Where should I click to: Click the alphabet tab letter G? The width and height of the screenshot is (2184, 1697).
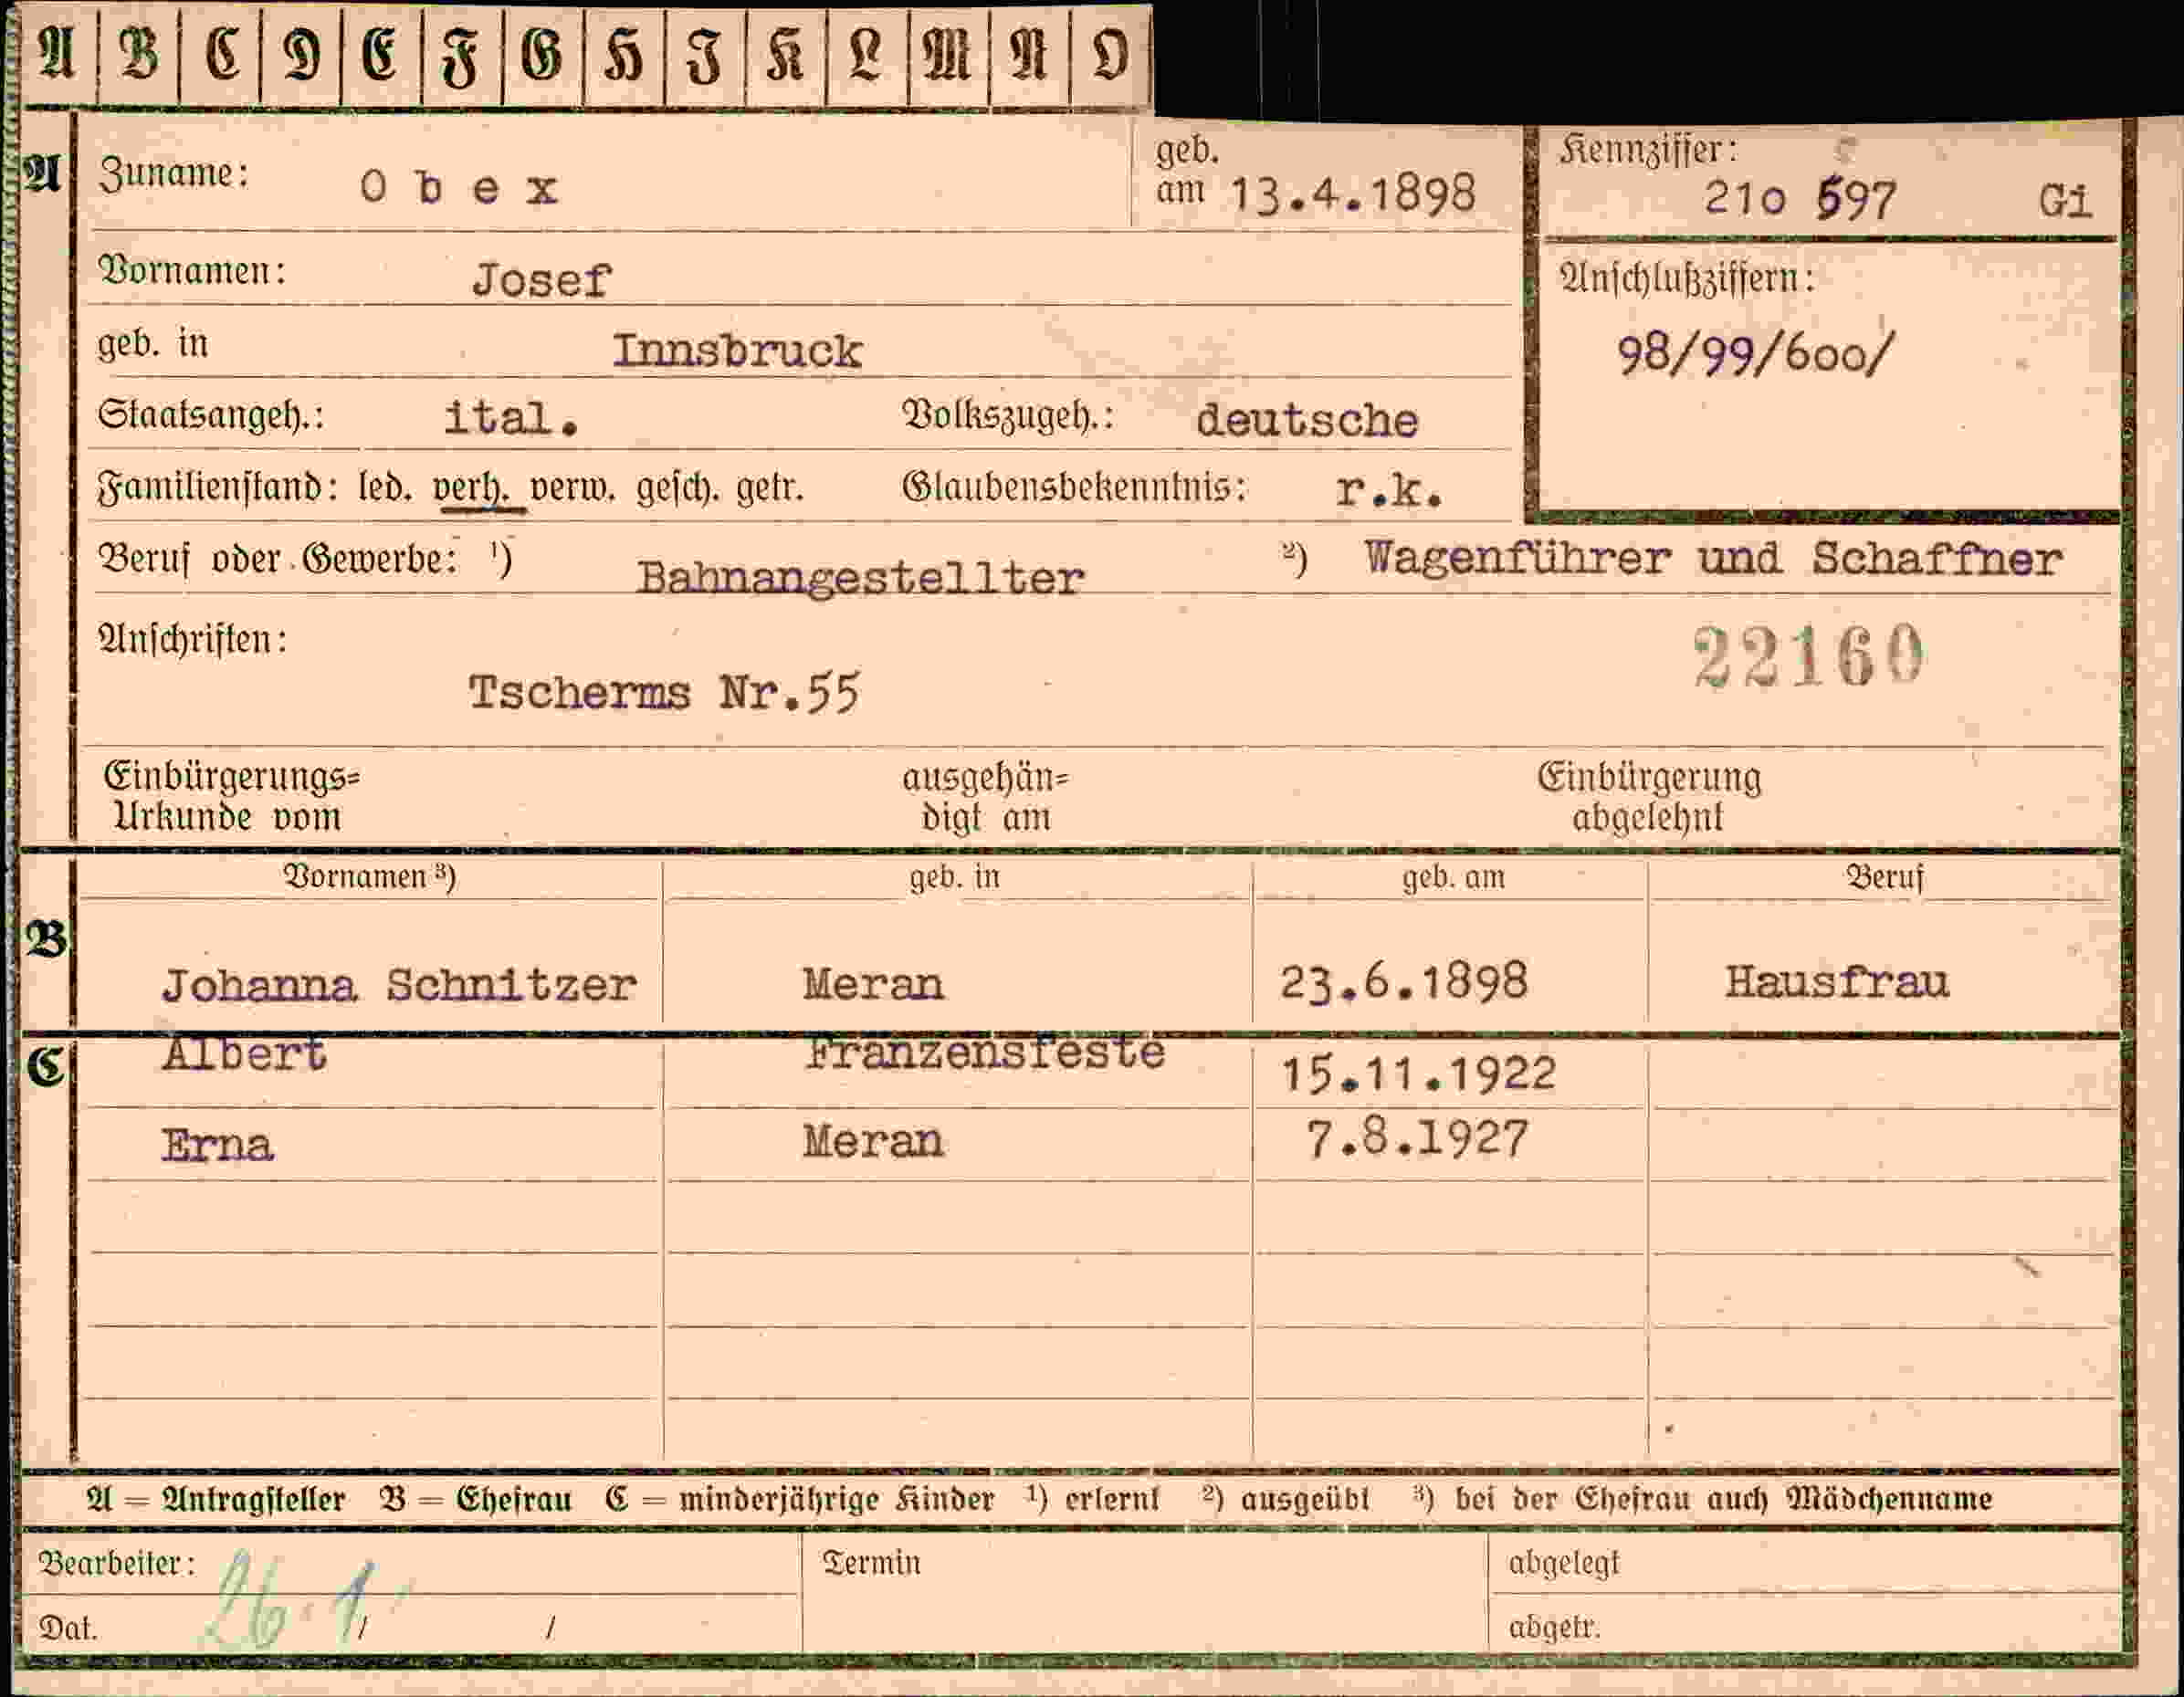click(x=541, y=54)
